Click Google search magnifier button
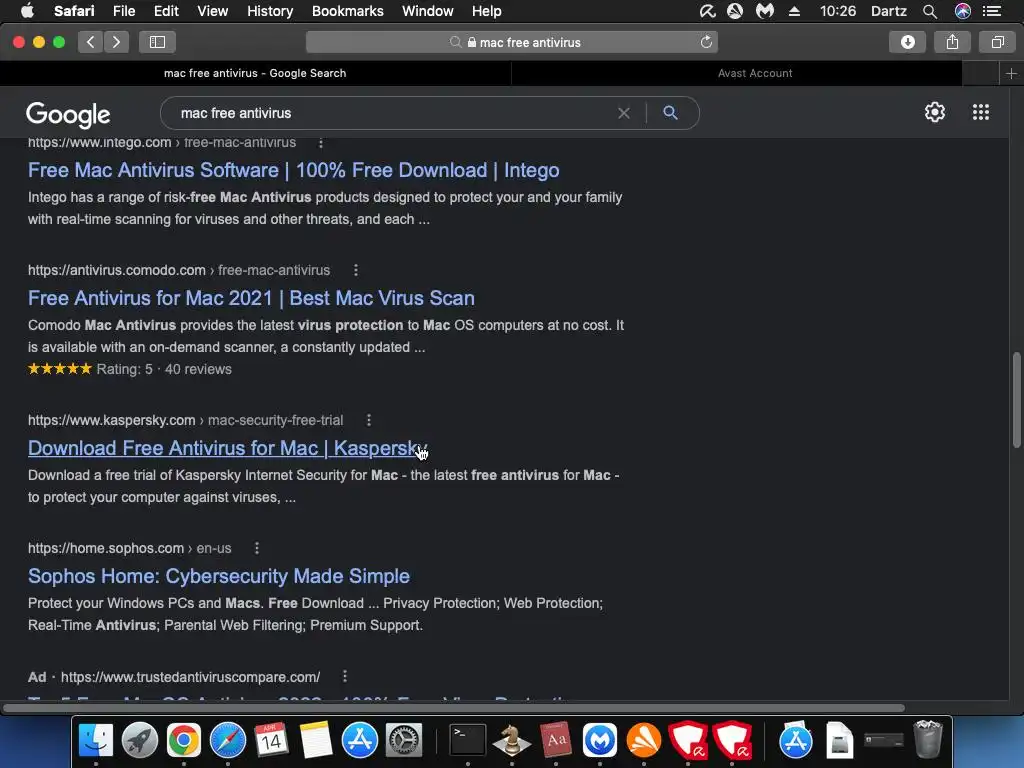The image size is (1024, 768). (x=670, y=113)
